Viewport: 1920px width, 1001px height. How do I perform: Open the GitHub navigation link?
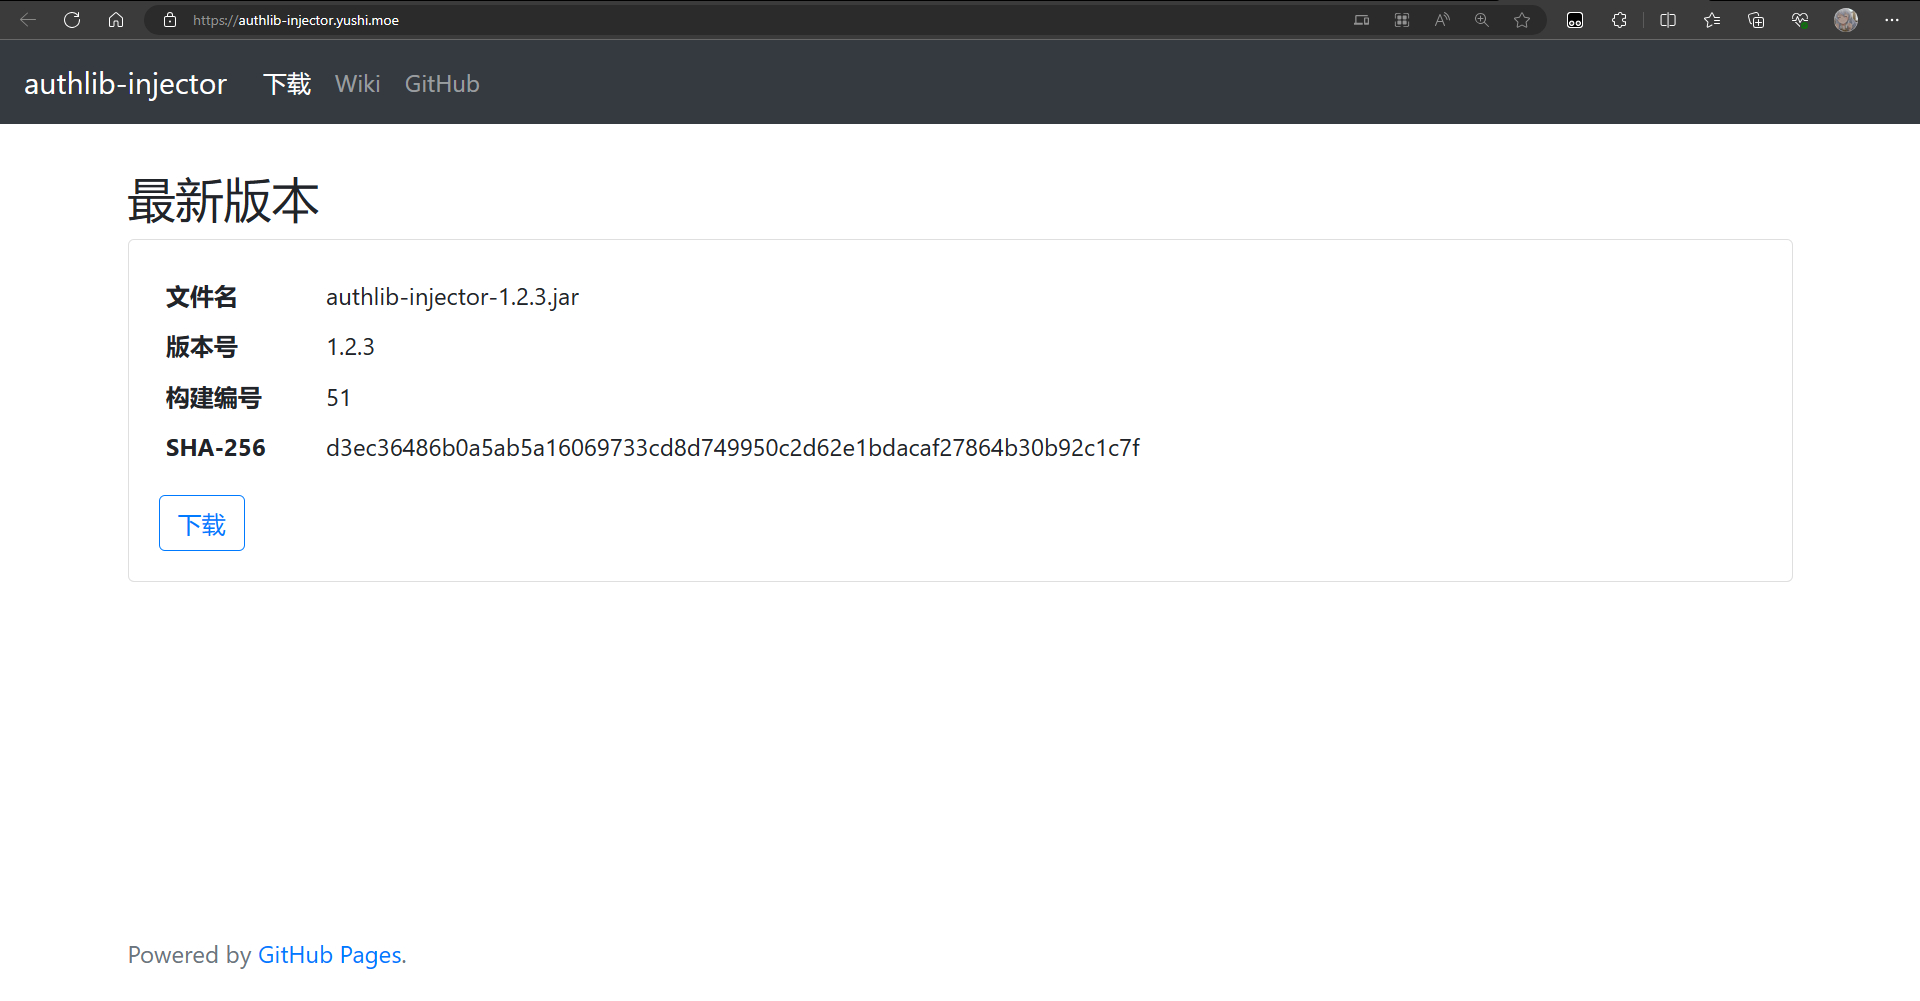click(442, 84)
